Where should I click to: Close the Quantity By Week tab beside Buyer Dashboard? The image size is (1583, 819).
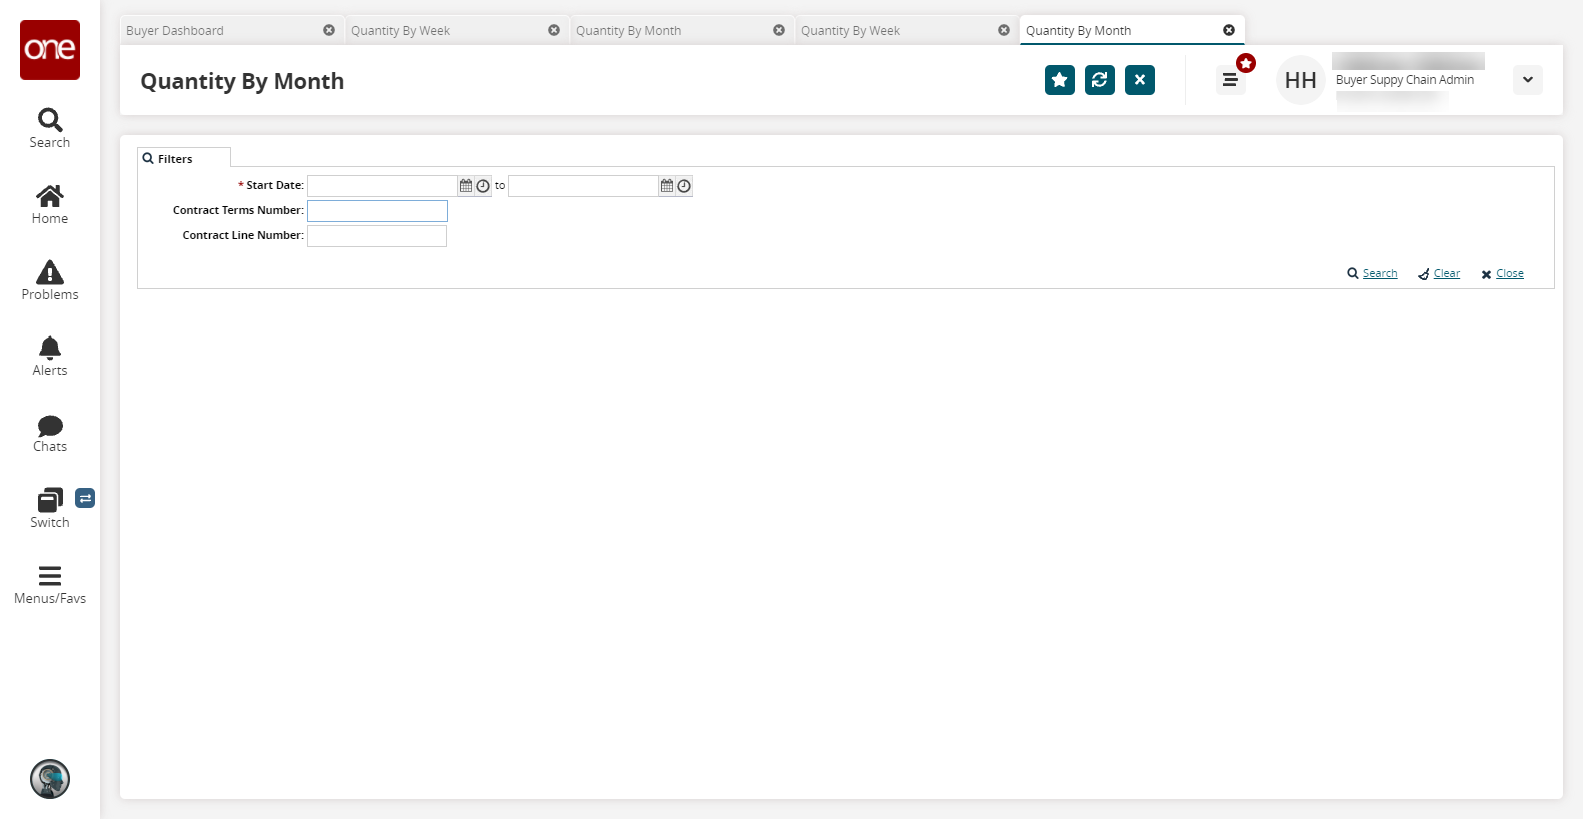(554, 30)
